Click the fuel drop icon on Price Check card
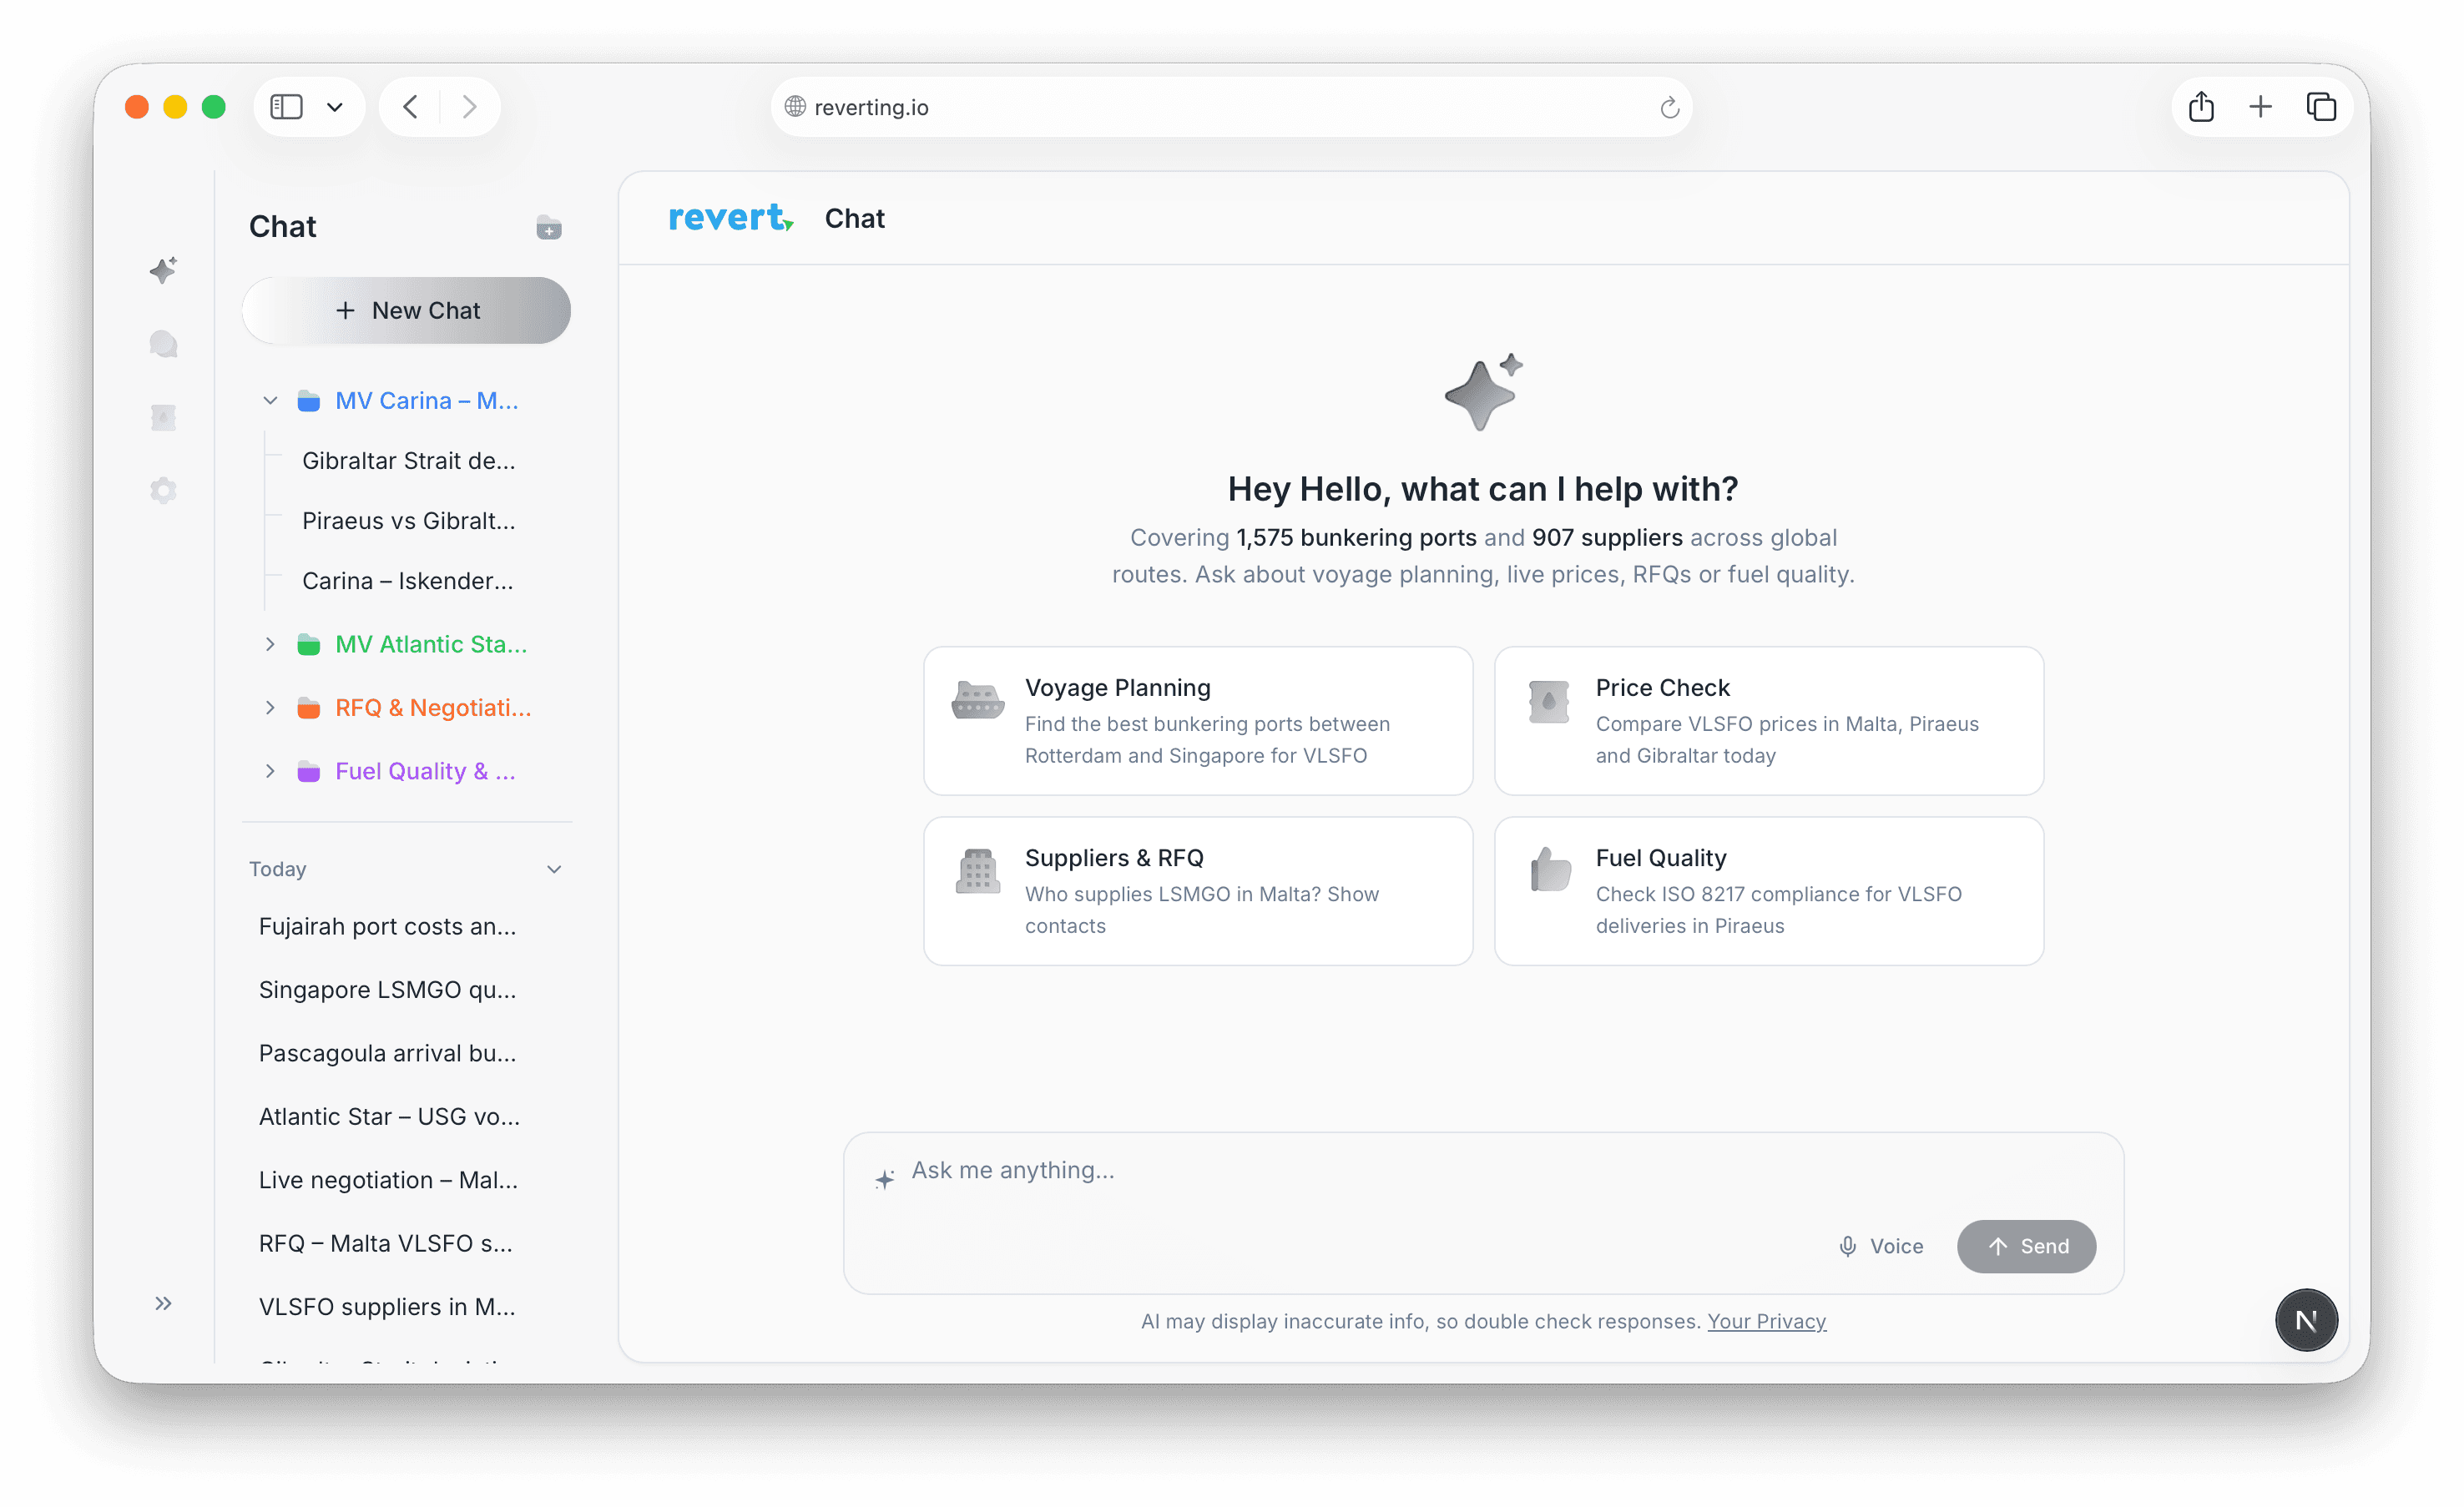This screenshot has width=2464, height=1507. 1548,701
